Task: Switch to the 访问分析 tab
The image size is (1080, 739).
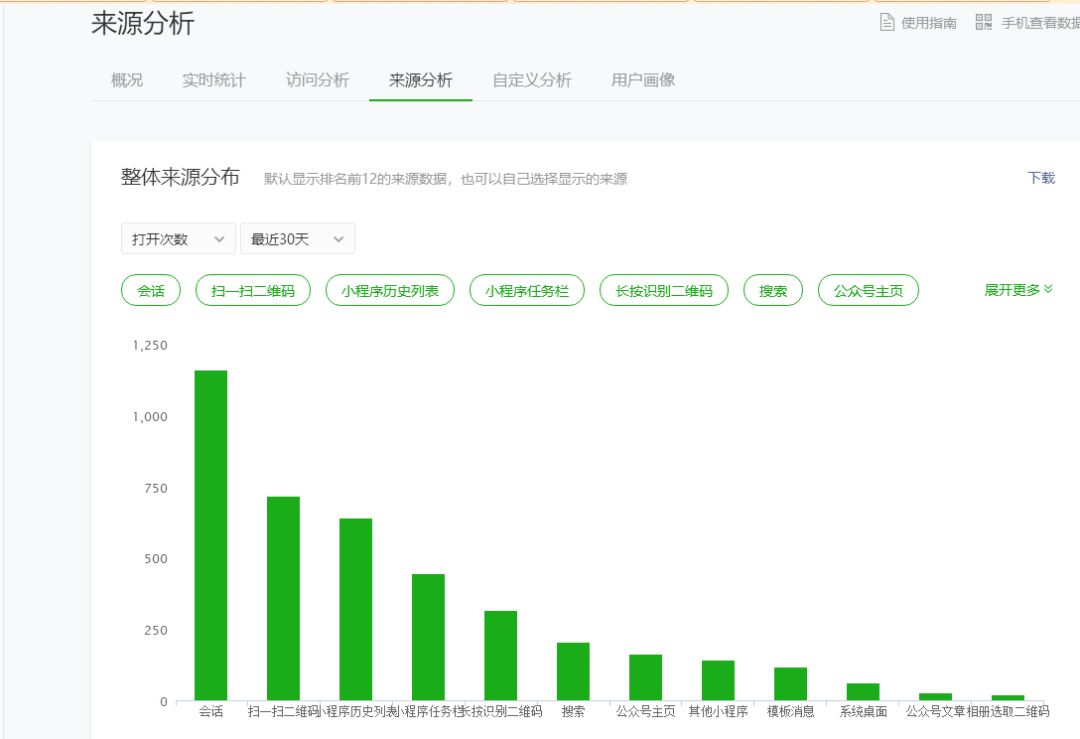Action: coord(316,80)
